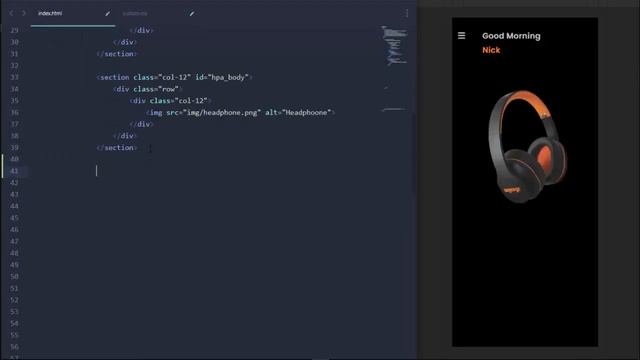640x360 pixels.
Task: Click the orange "Nick" name in the preview
Action: coord(491,50)
